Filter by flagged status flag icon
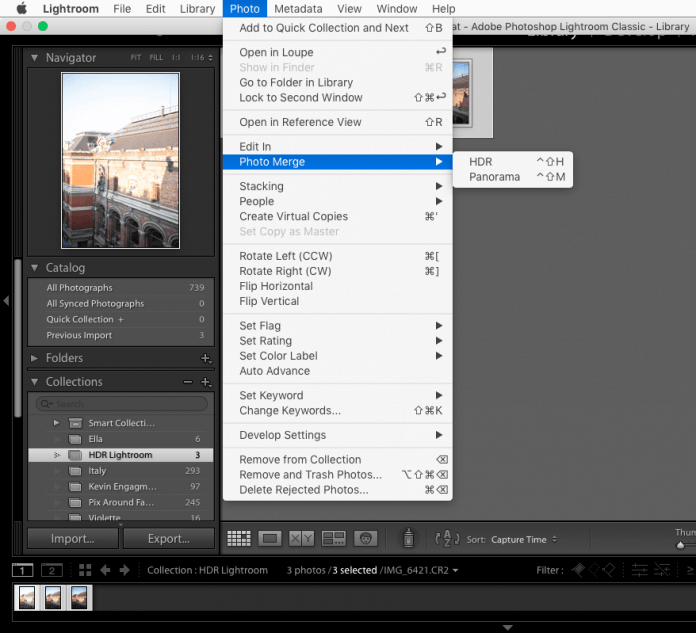 (x=578, y=570)
